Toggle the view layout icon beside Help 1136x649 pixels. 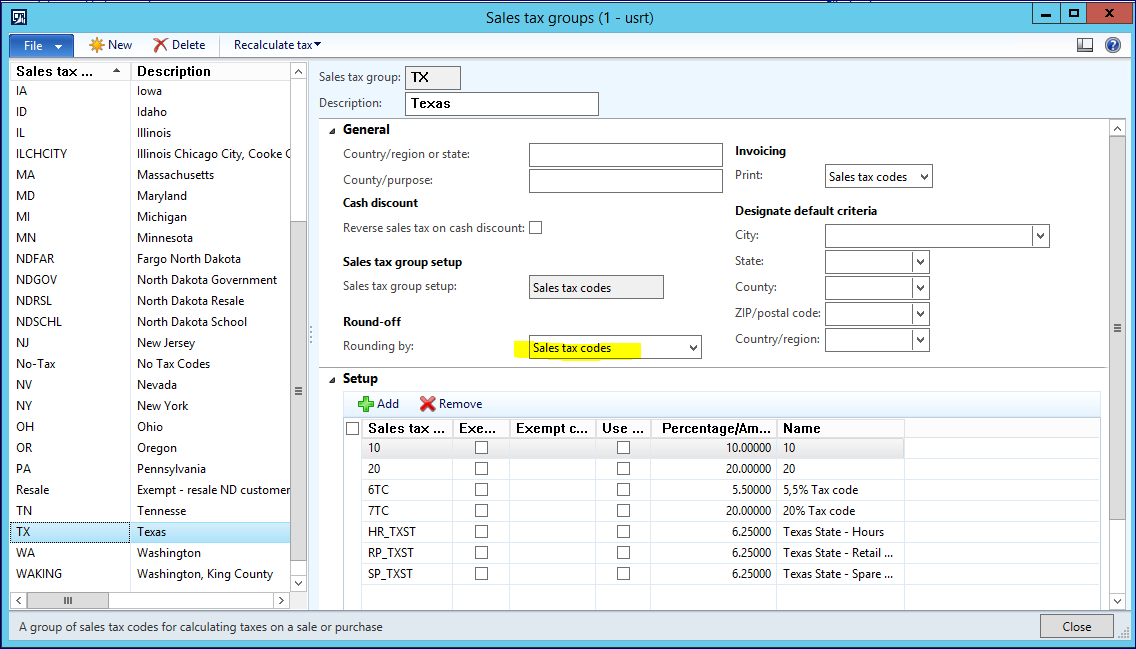click(1085, 45)
